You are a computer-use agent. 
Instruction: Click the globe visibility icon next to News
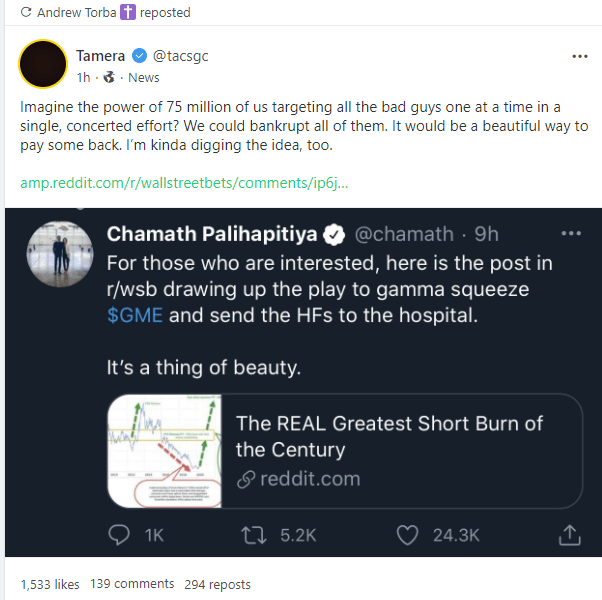pyautogui.click(x=107, y=77)
